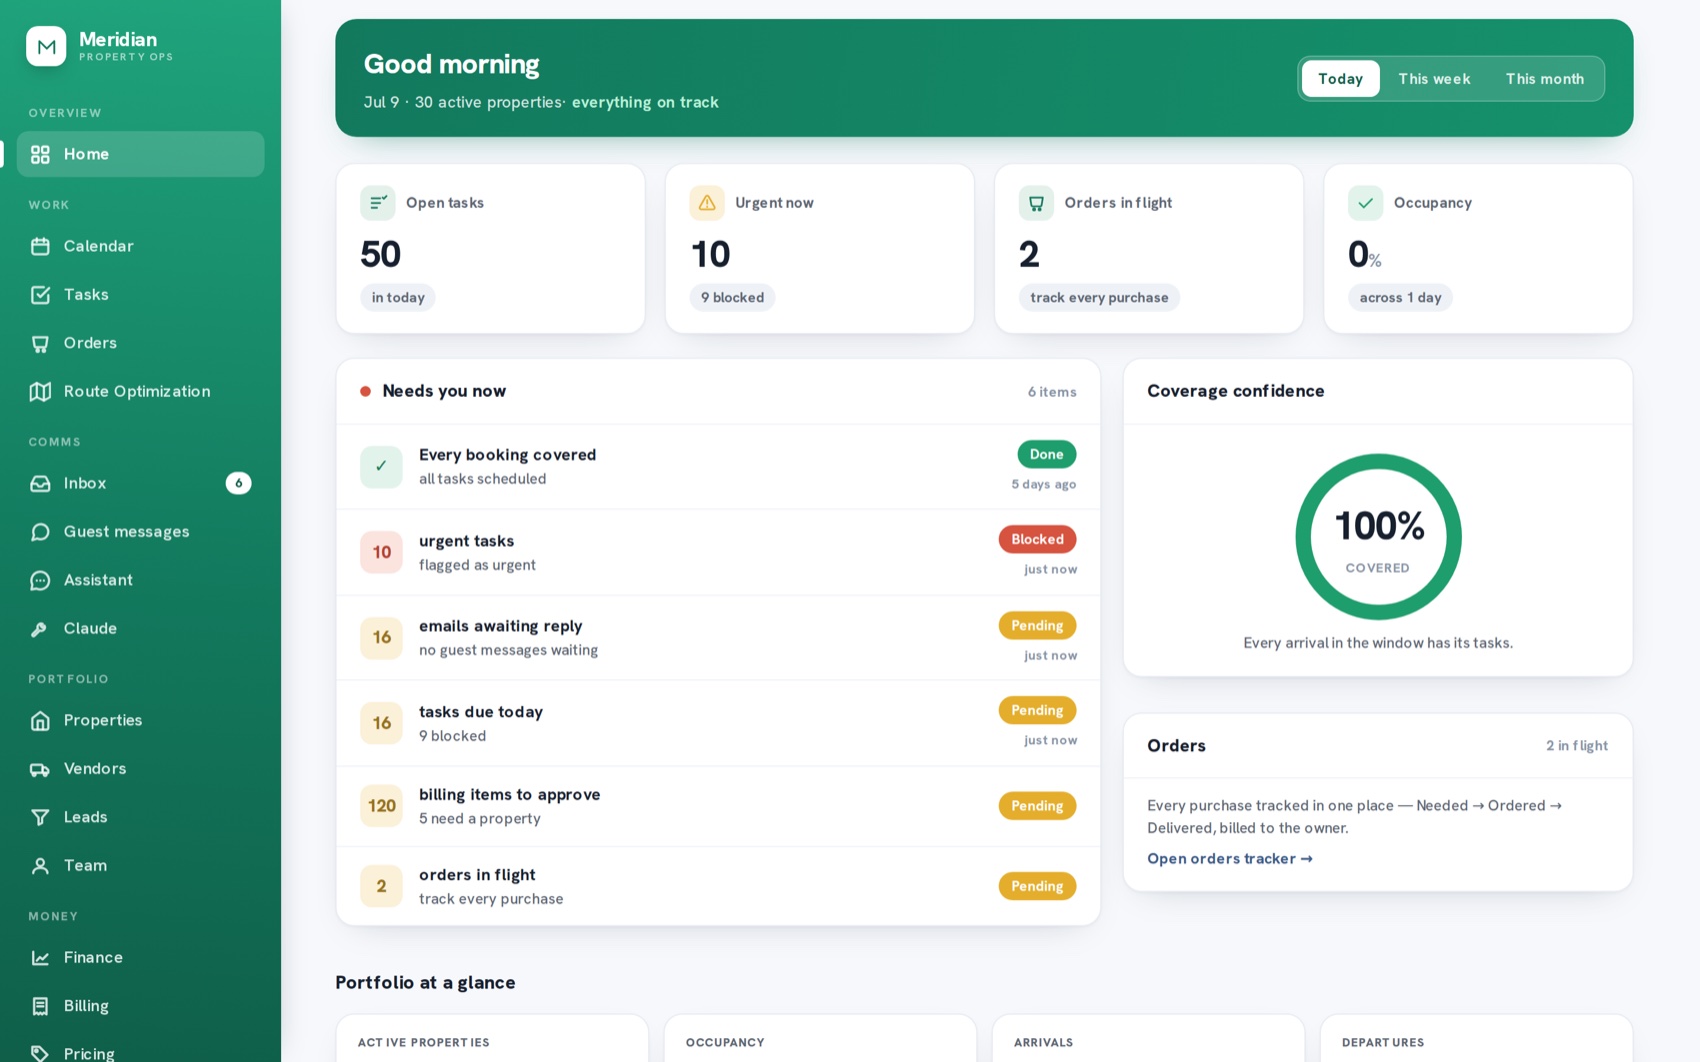Open the Inbox menu item
This screenshot has height=1062, width=1700.
point(141,483)
